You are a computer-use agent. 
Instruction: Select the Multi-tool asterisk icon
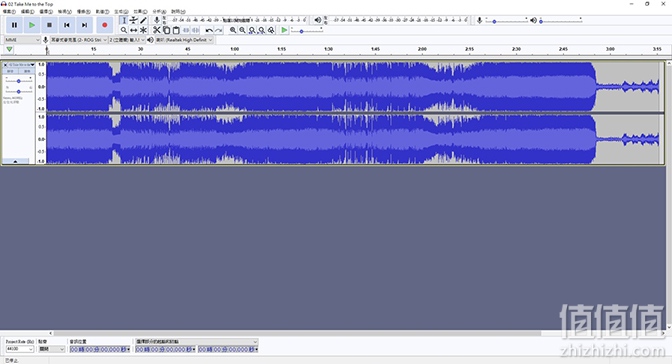click(x=144, y=30)
